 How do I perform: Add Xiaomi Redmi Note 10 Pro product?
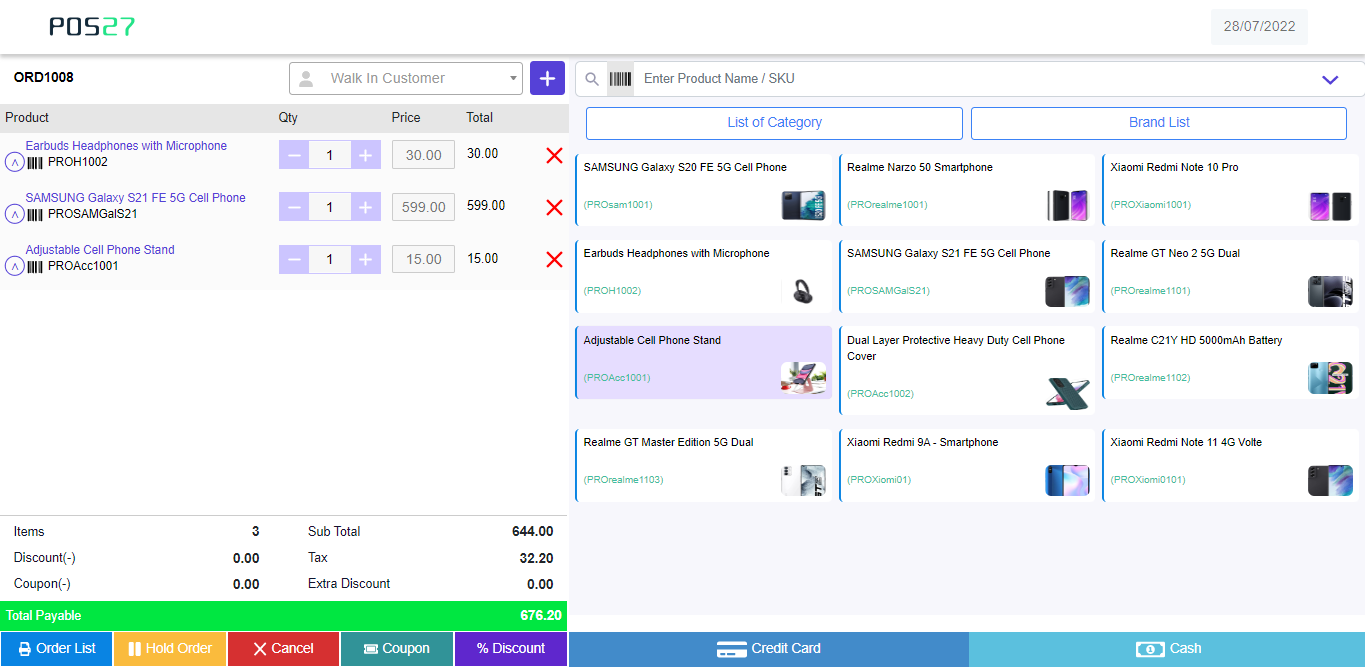pyautogui.click(x=1231, y=190)
